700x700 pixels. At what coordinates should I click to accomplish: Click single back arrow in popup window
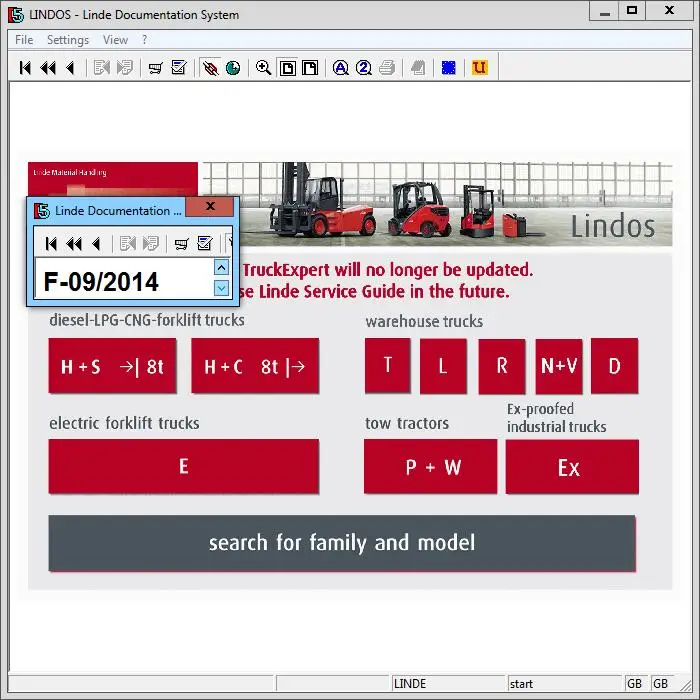pyautogui.click(x=96, y=244)
